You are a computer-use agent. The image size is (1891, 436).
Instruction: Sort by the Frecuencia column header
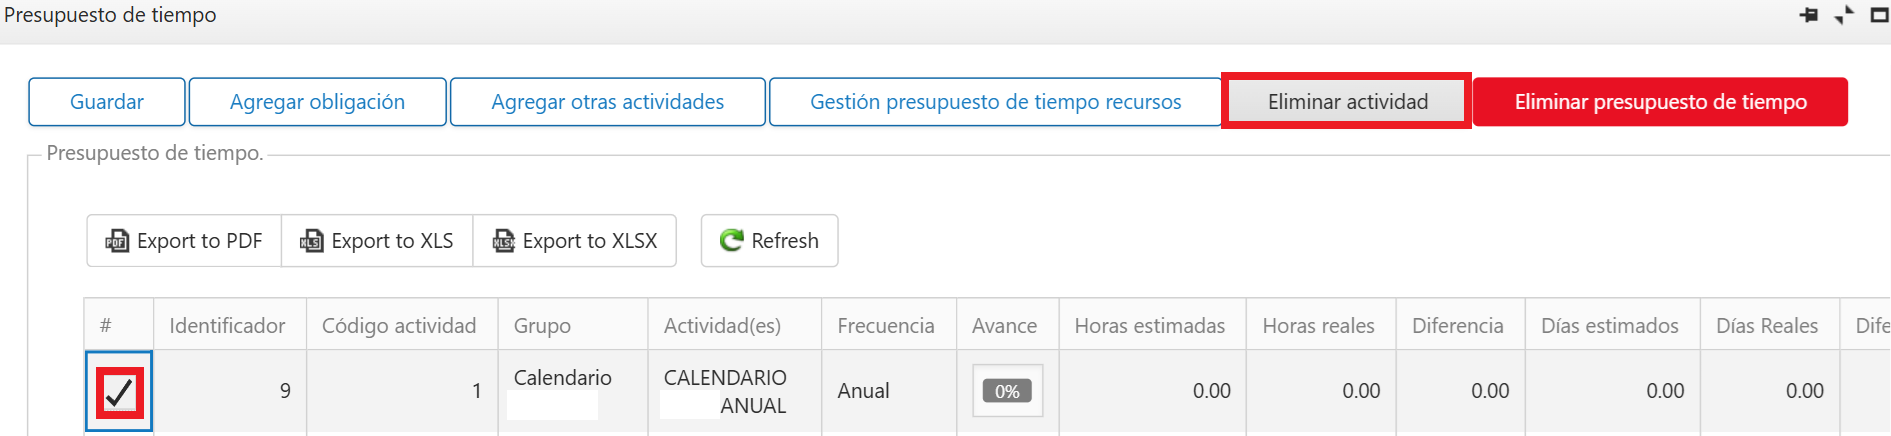coord(886,326)
